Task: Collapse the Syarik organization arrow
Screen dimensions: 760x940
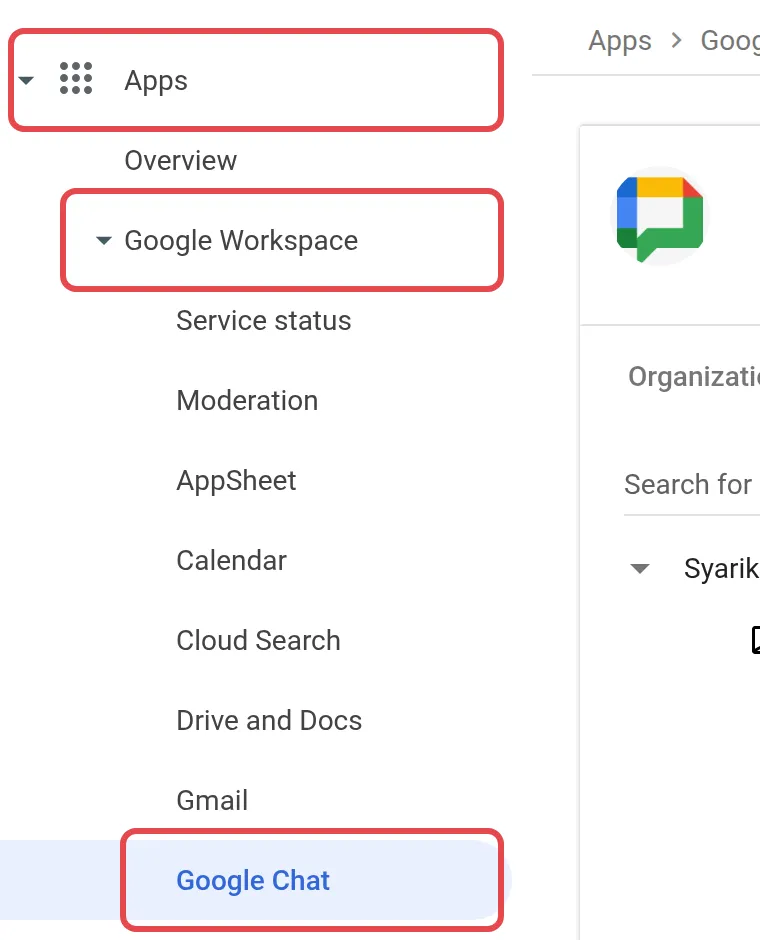Action: pyautogui.click(x=640, y=568)
